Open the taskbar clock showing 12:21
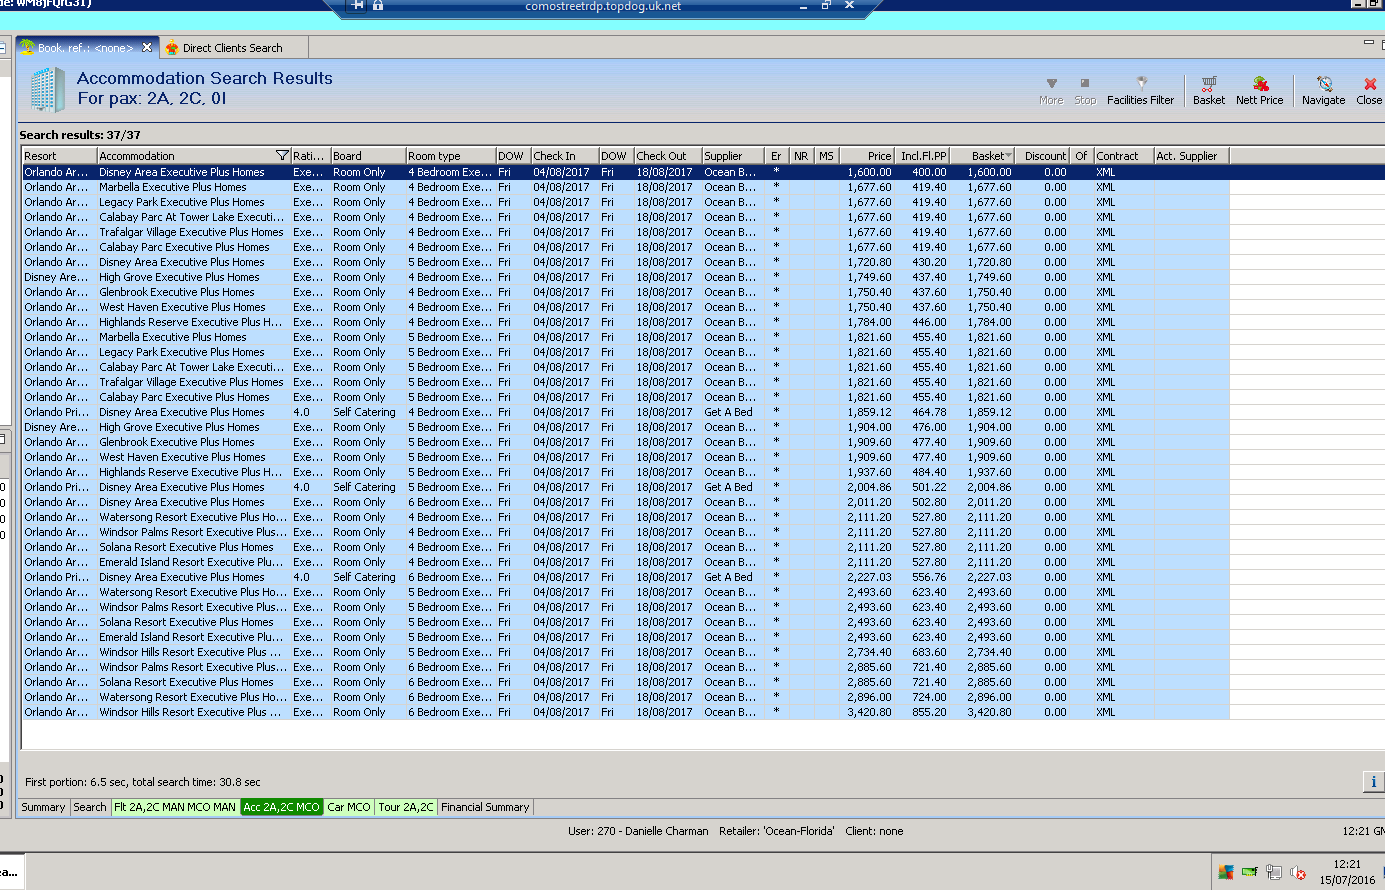This screenshot has width=1385, height=890. pos(1347,872)
